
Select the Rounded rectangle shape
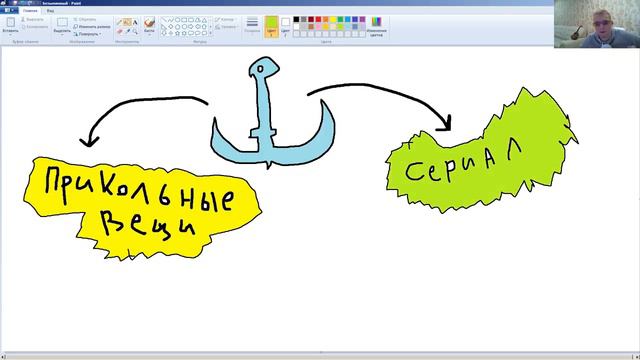pyautogui.click(x=191, y=20)
